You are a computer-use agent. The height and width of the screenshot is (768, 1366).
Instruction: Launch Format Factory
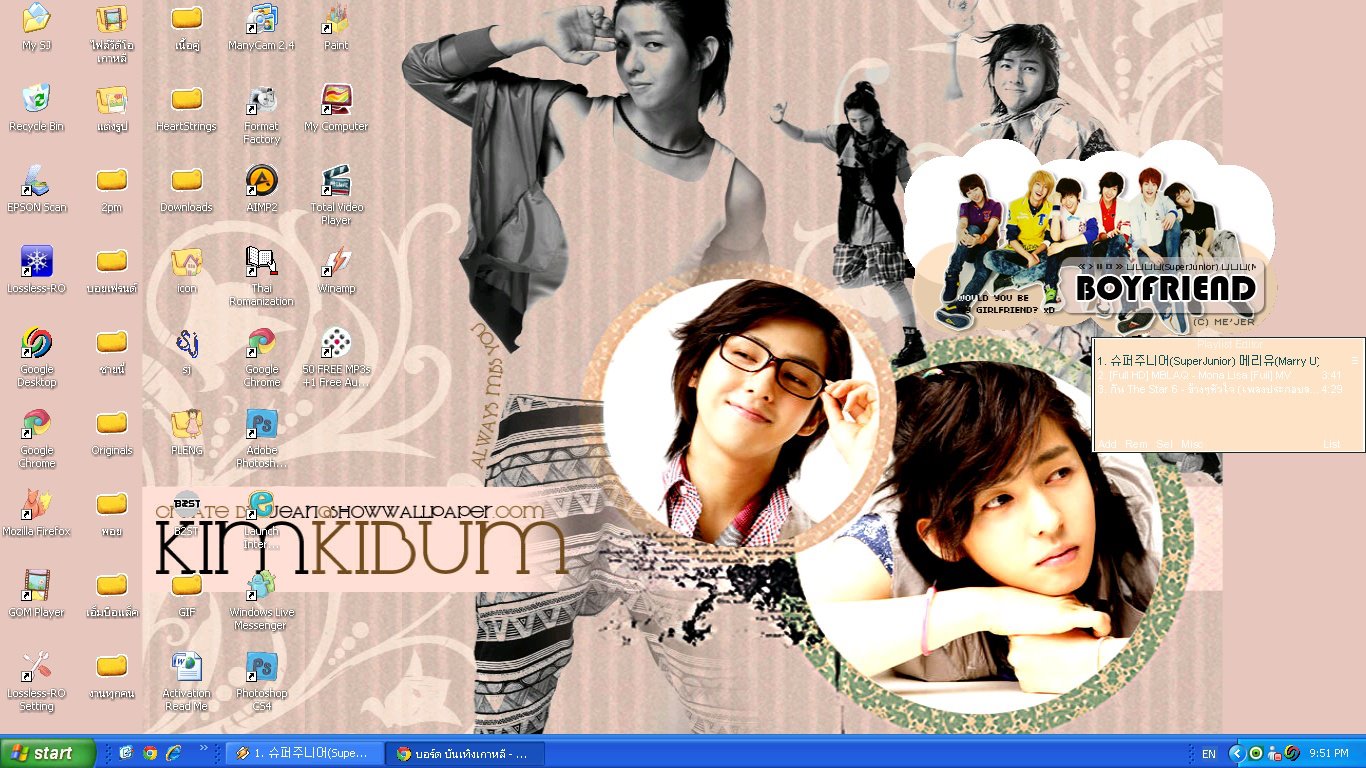pyautogui.click(x=262, y=114)
